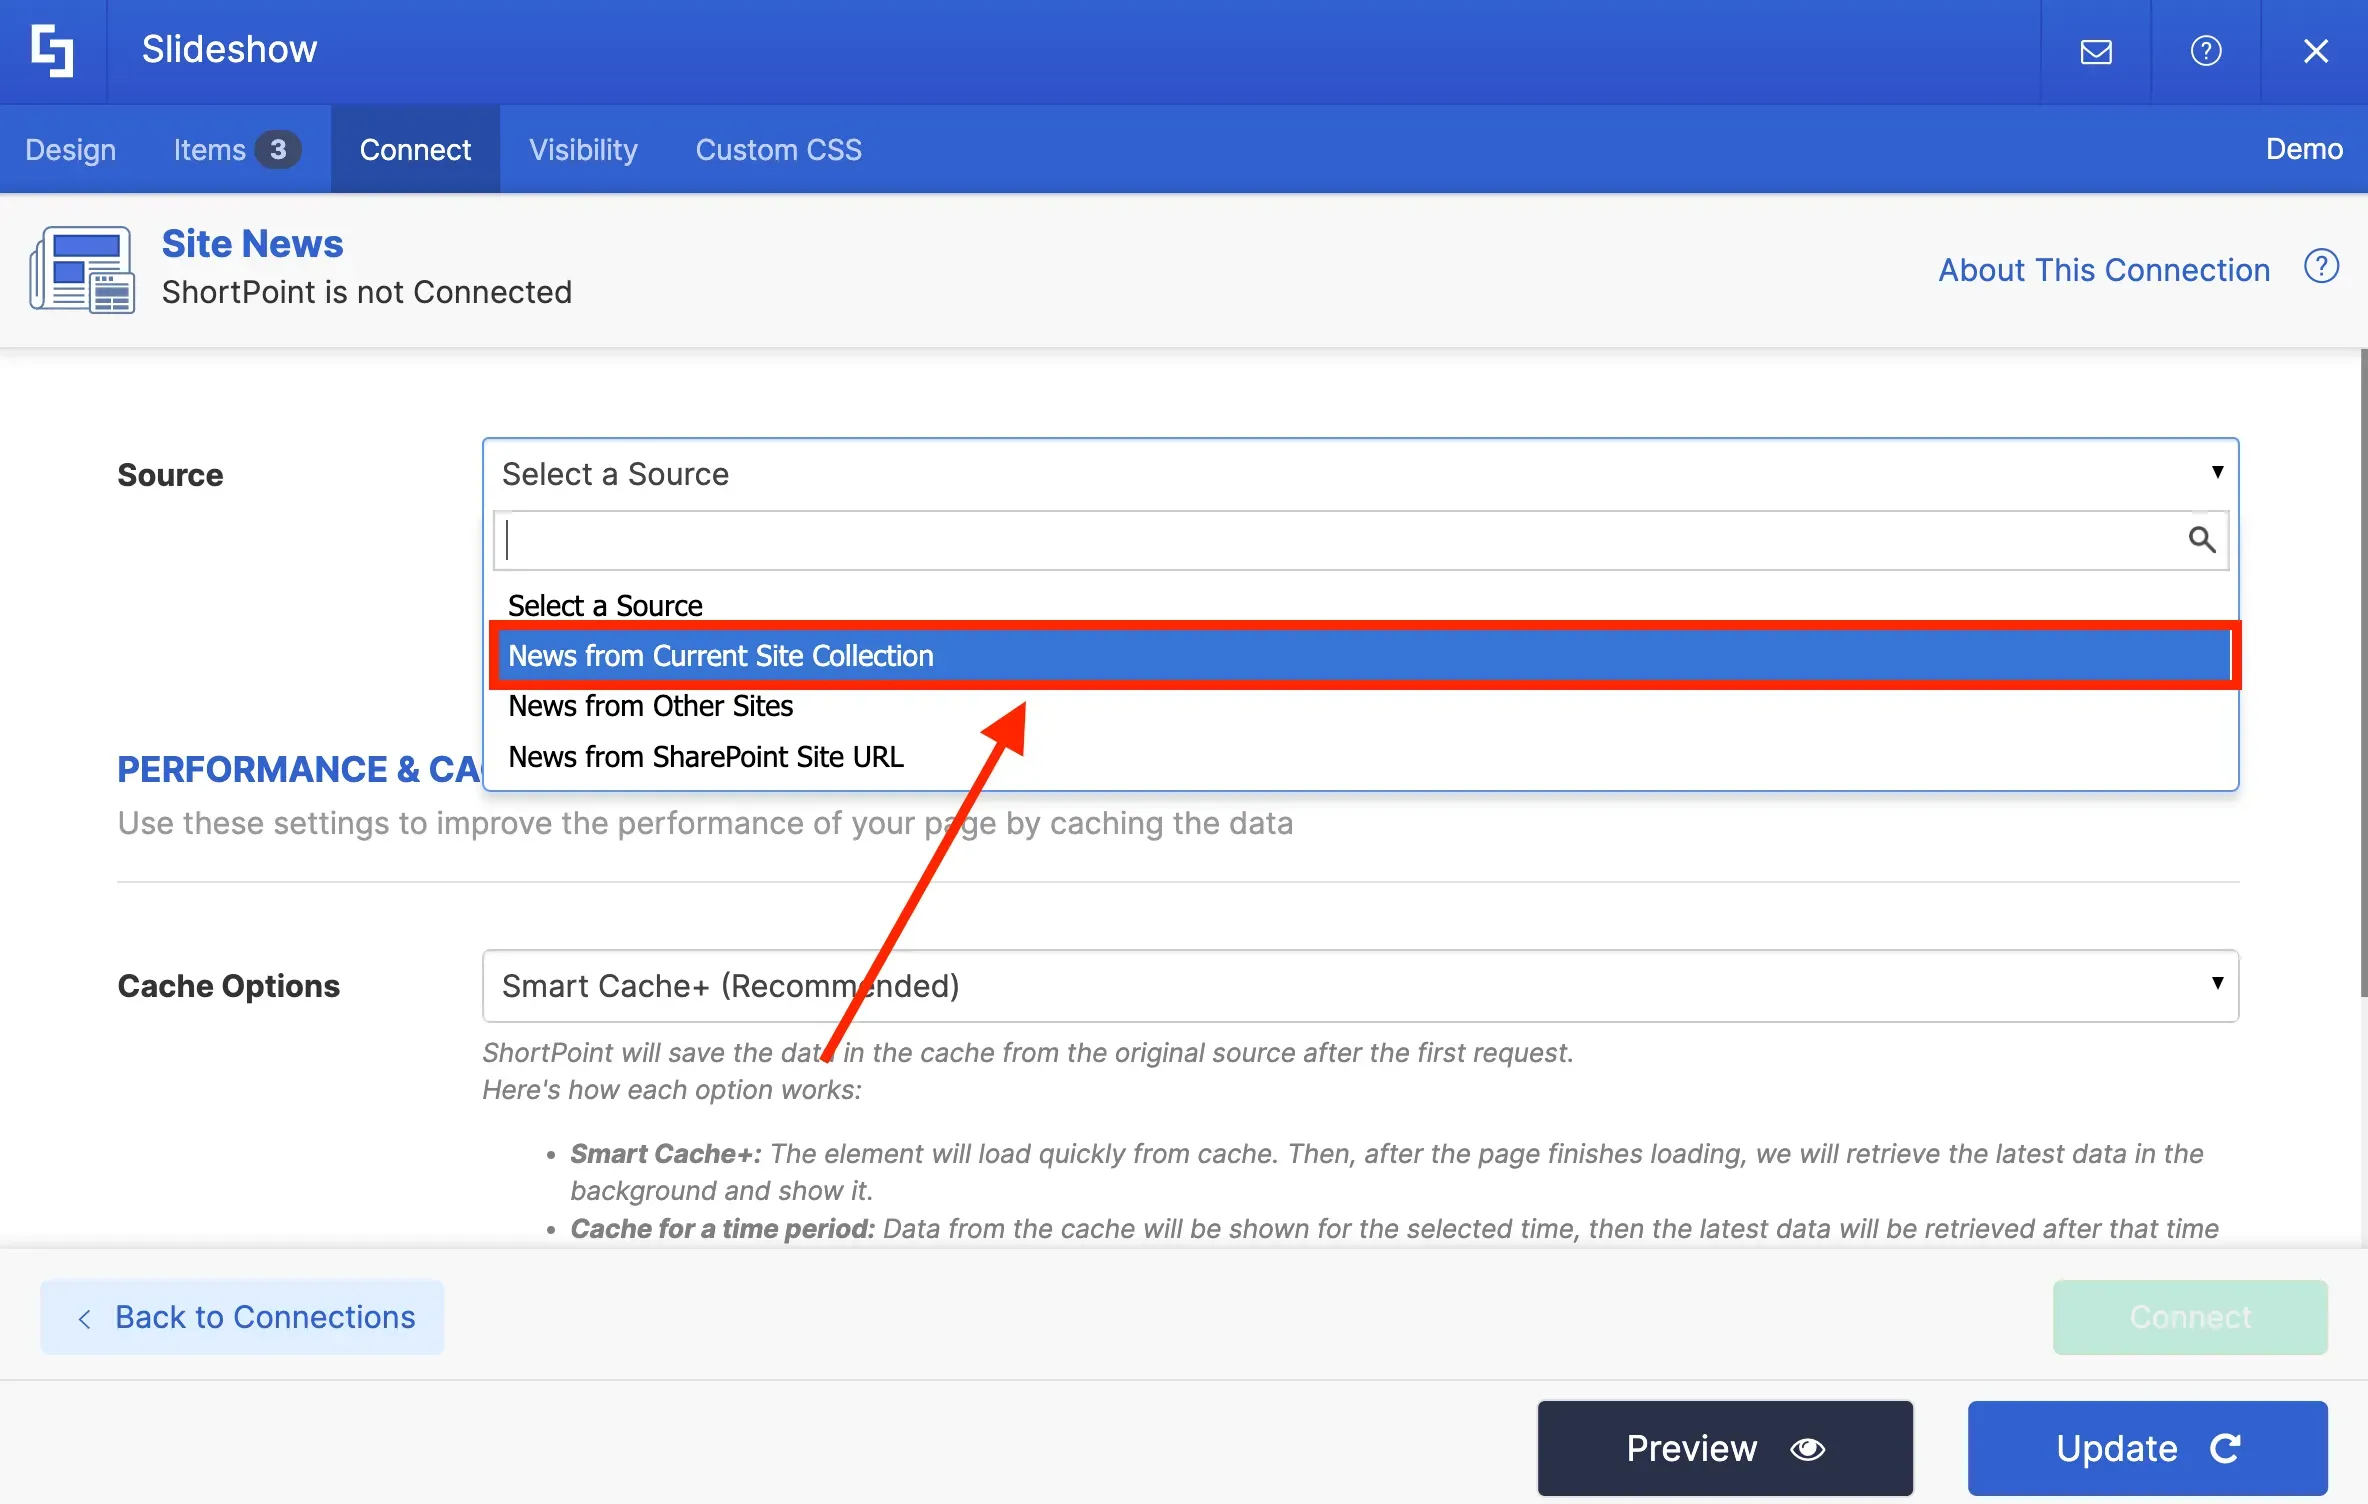Viewport: 2368px width, 1504px height.
Task: Open the About This Connection link
Action: click(x=2104, y=270)
